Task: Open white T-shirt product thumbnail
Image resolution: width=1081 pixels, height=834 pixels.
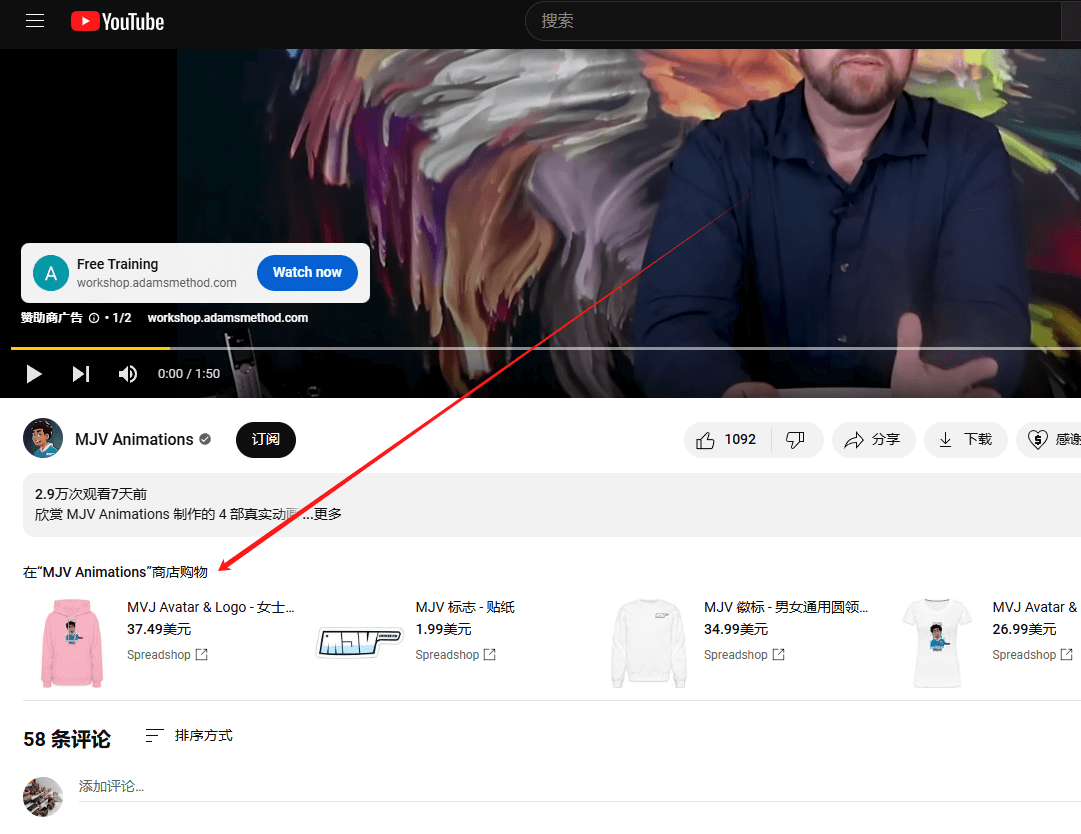Action: [937, 642]
